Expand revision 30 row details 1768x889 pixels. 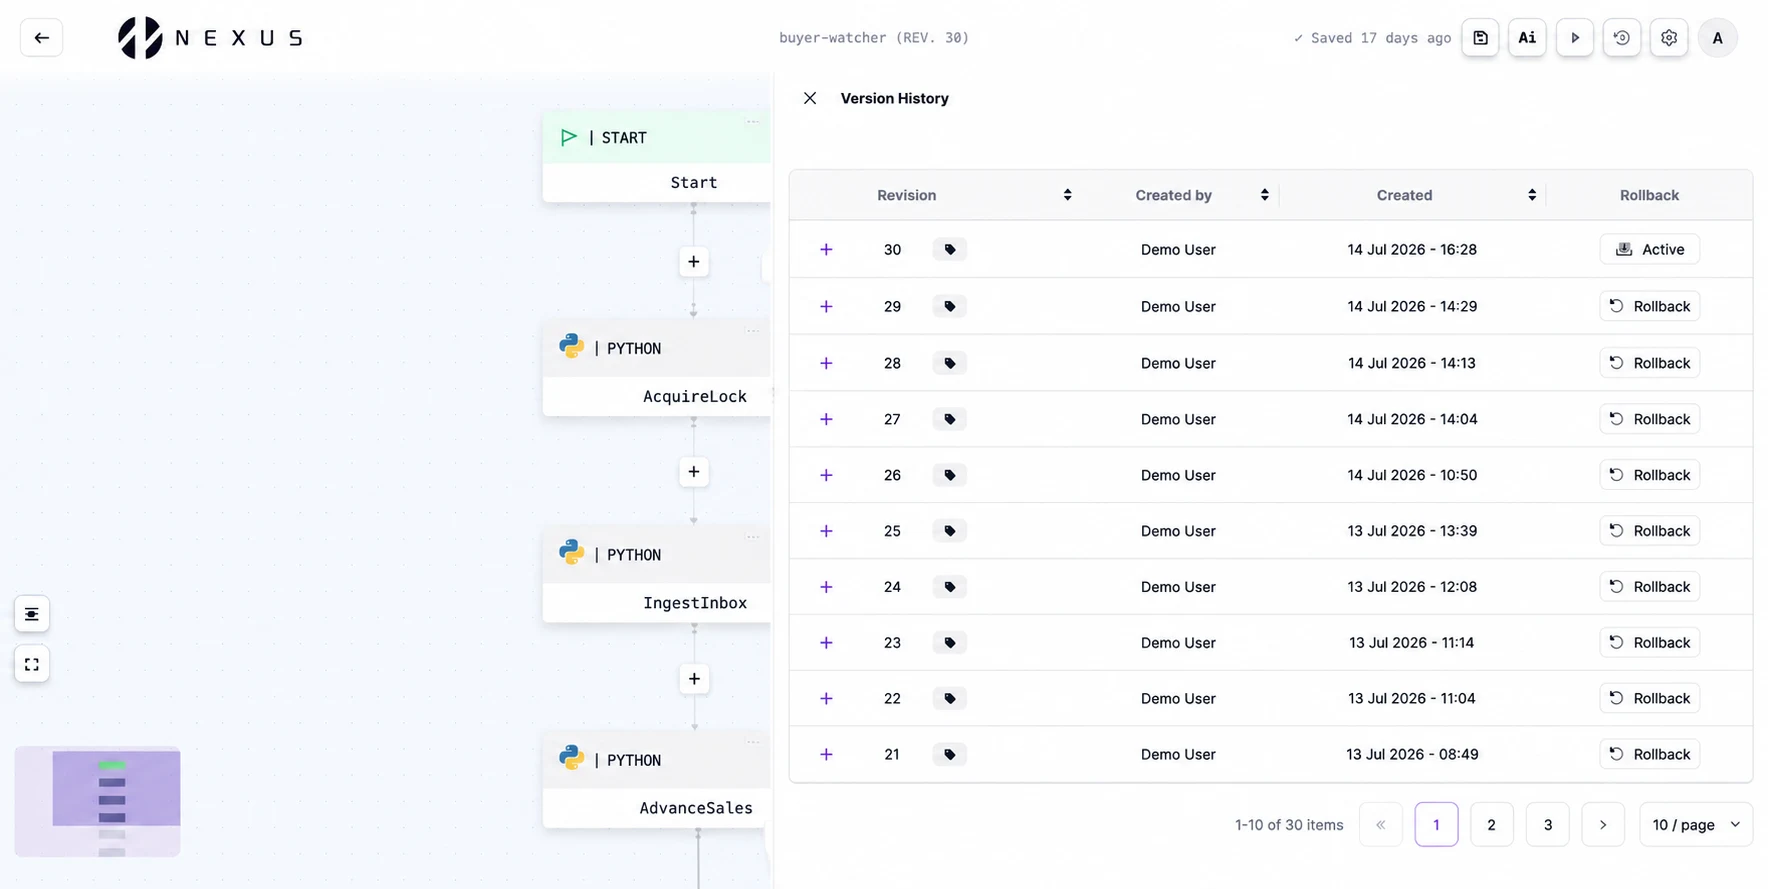[826, 249]
